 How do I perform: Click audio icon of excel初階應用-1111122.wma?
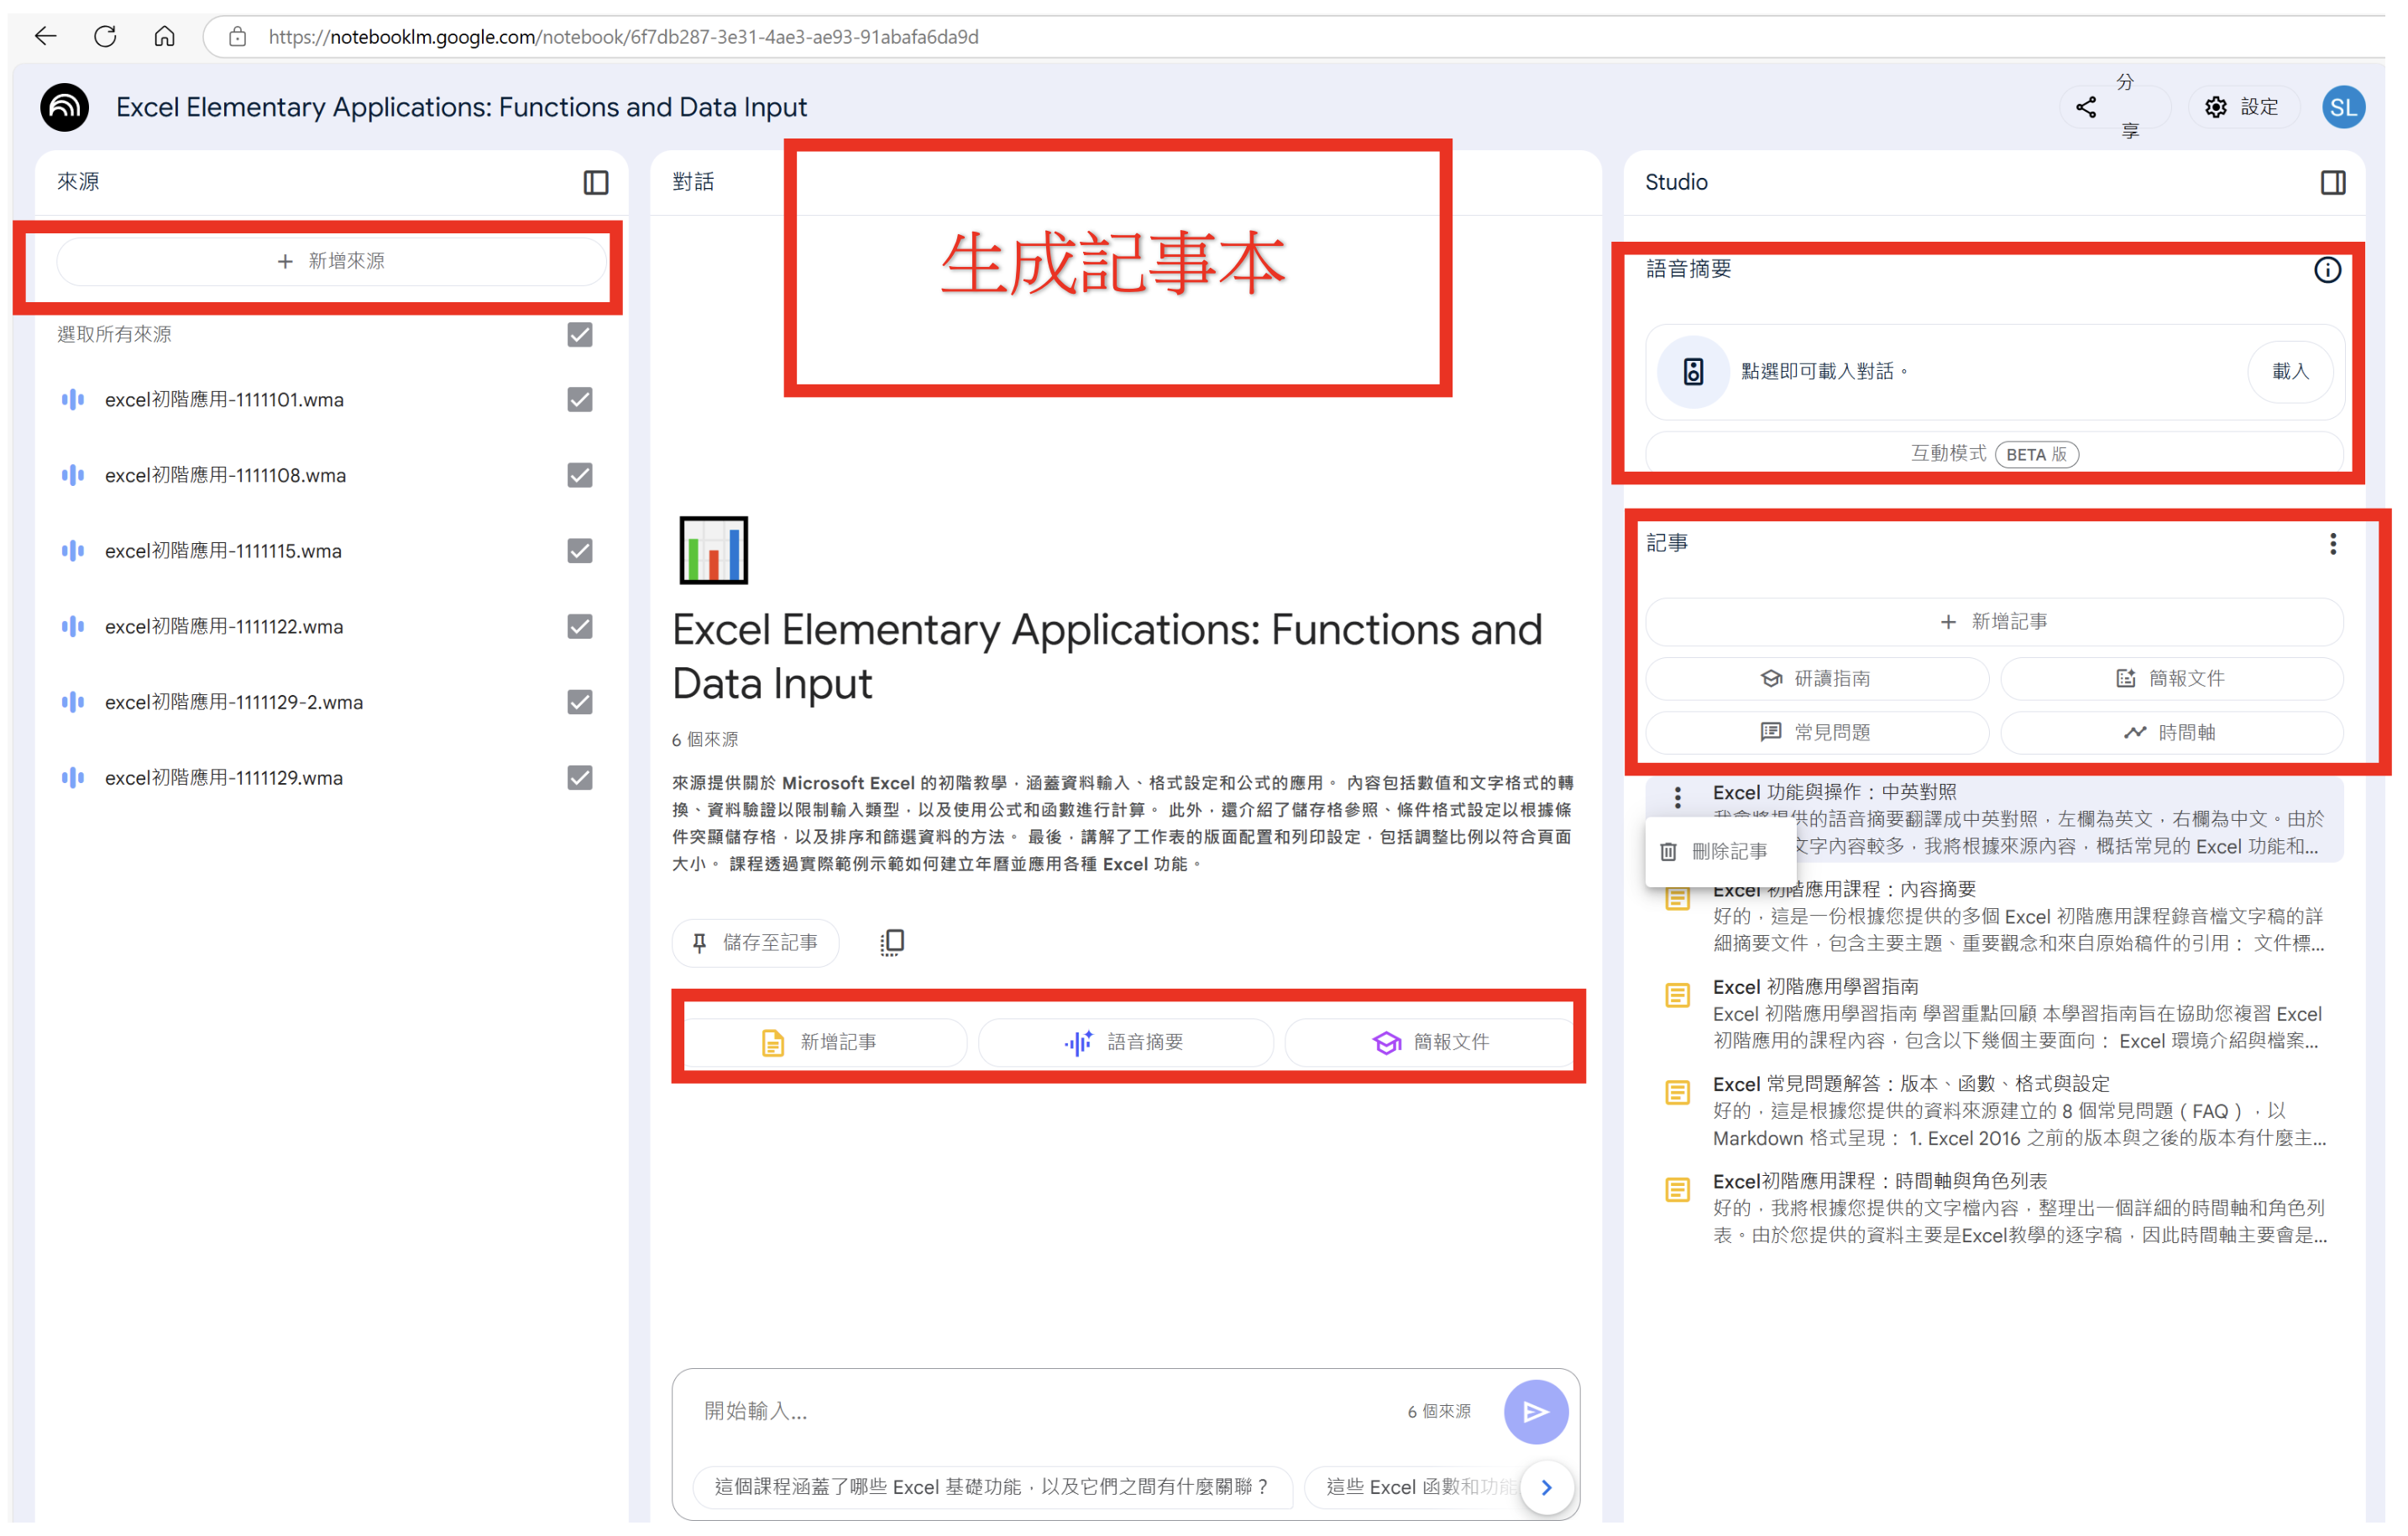(x=73, y=627)
